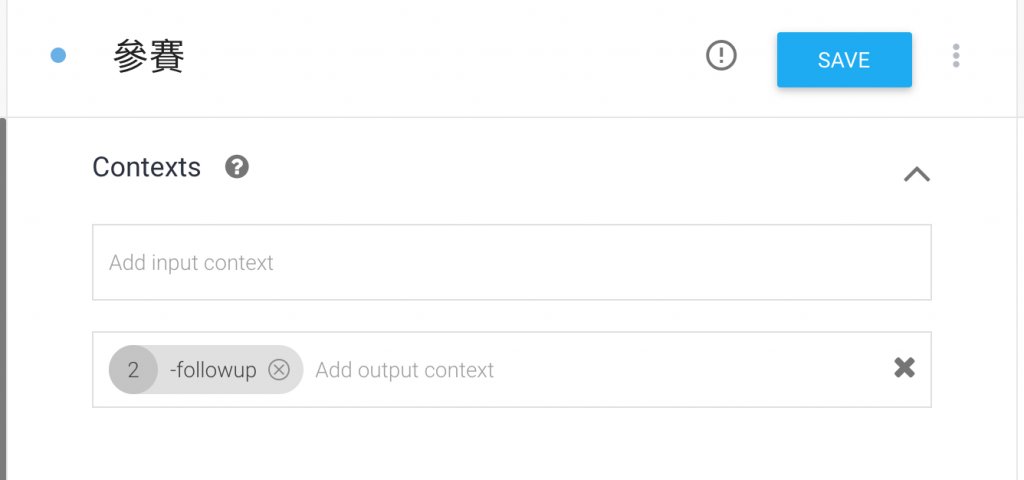
Task: Remove the -followup context chip
Action: coord(279,370)
